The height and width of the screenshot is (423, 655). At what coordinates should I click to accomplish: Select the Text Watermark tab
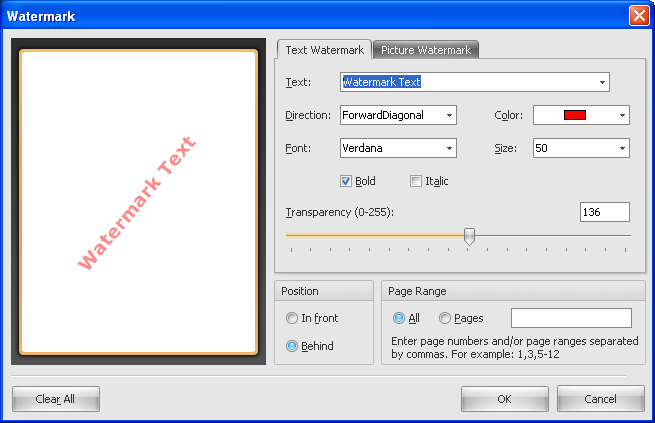tap(324, 50)
